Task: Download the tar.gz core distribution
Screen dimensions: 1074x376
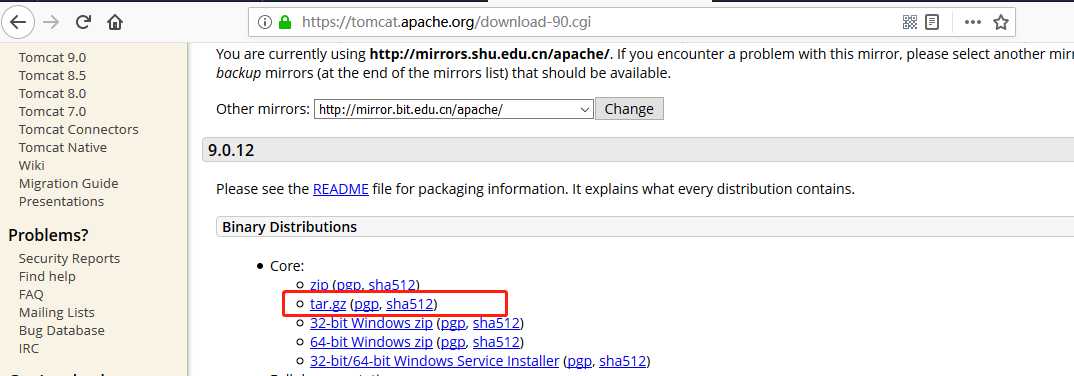Action: coord(327,304)
